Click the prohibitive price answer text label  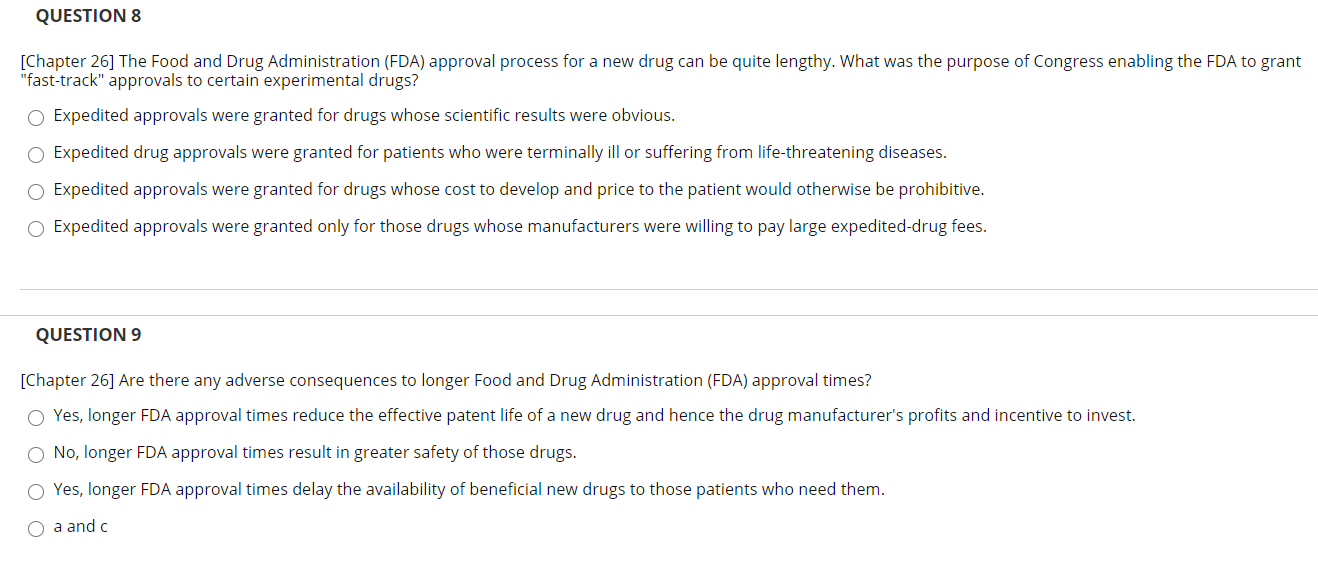(519, 189)
